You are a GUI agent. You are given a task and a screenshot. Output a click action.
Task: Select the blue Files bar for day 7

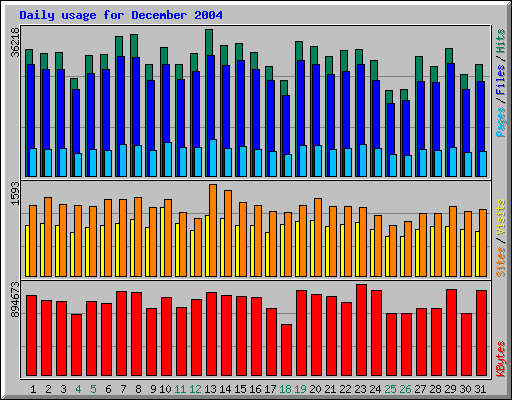coord(122,100)
